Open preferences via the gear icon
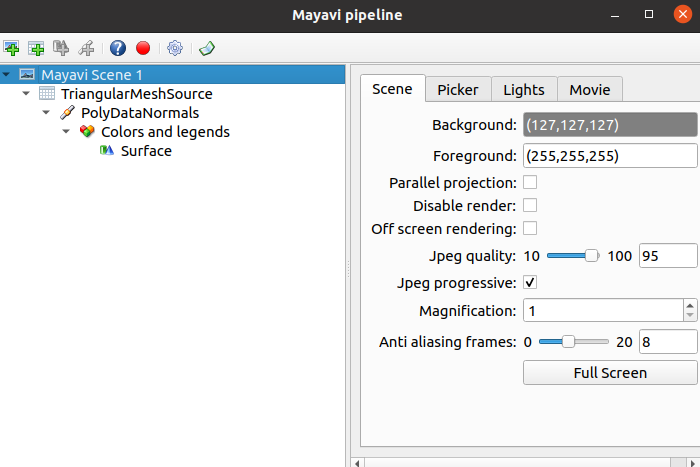 (175, 48)
